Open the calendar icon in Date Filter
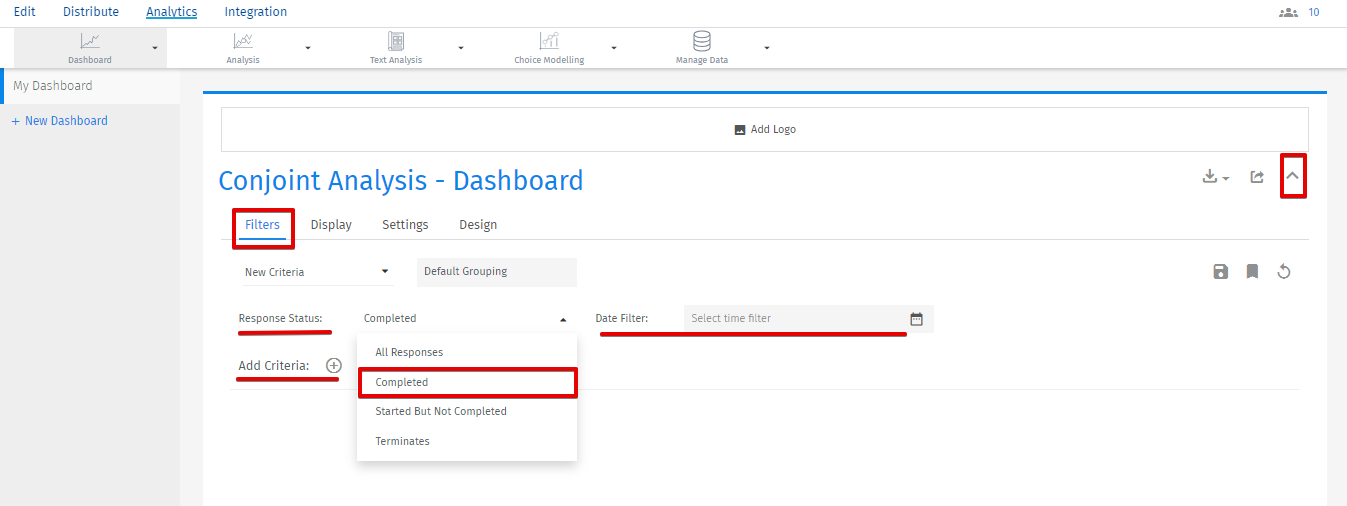Image resolution: width=1347 pixels, height=506 pixels. 916,319
